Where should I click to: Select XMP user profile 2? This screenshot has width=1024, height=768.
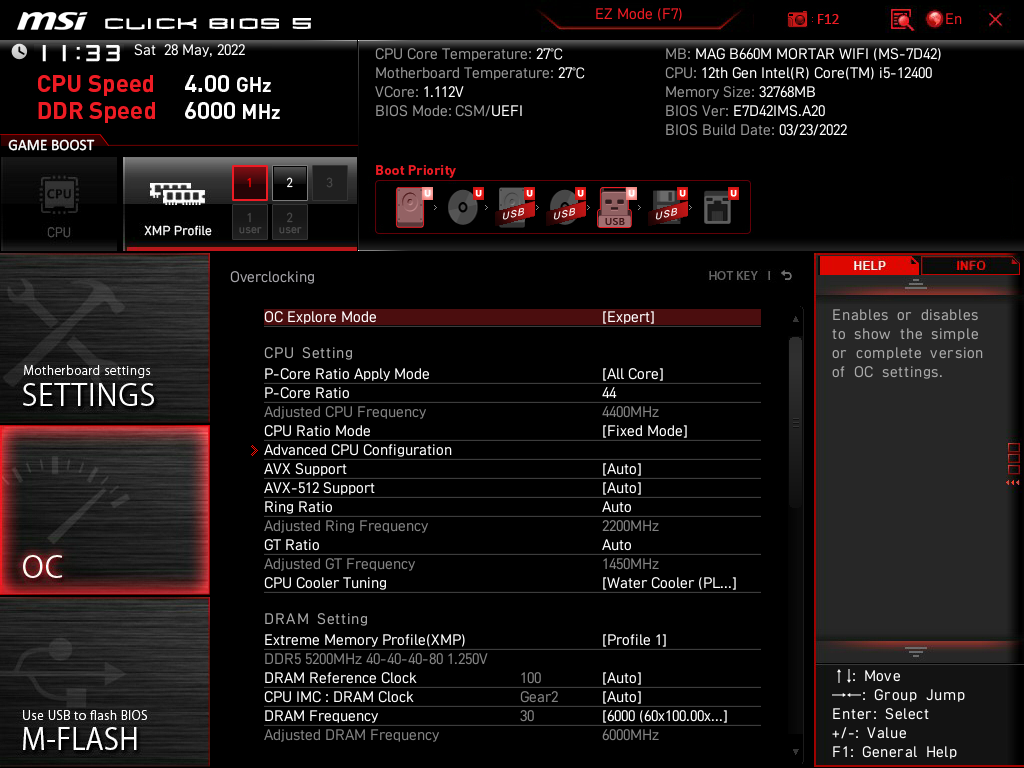coord(289,222)
